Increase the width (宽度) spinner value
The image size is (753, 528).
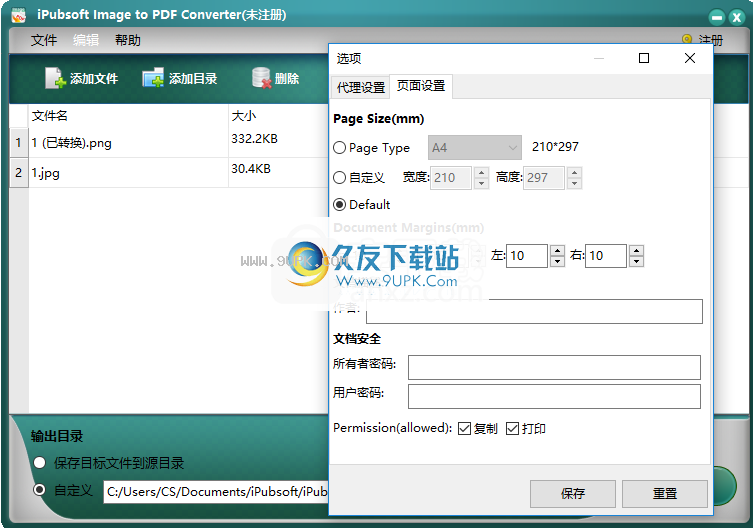pyautogui.click(x=481, y=172)
